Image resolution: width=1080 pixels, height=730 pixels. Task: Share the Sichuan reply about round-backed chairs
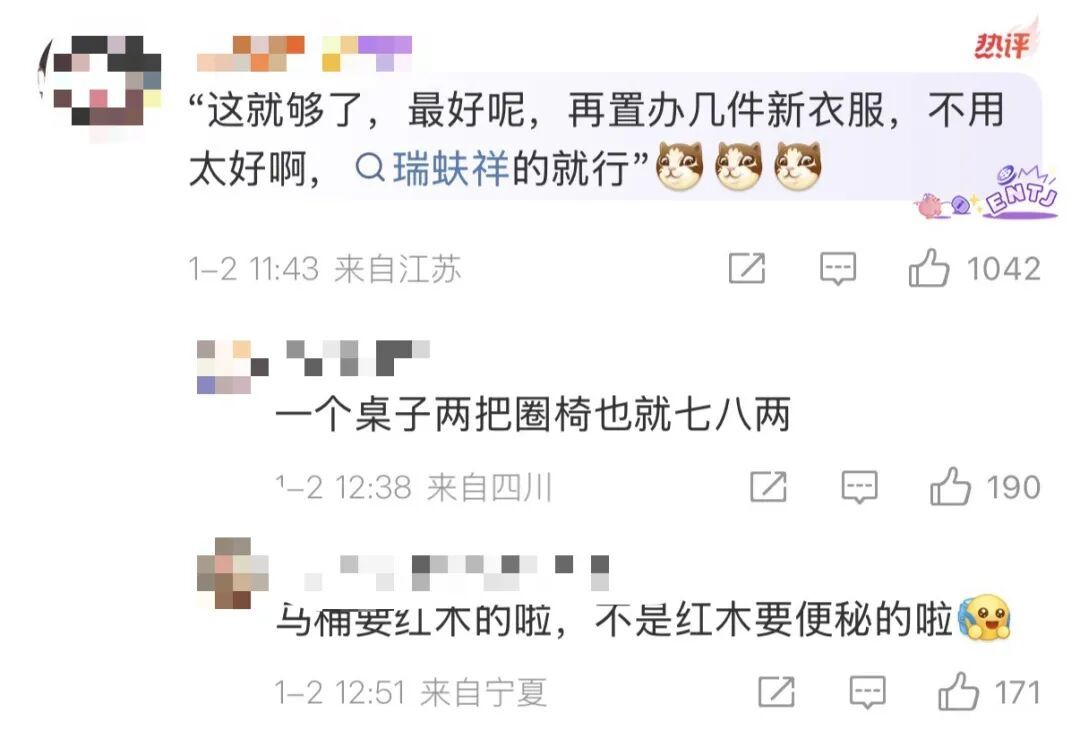pos(769,486)
